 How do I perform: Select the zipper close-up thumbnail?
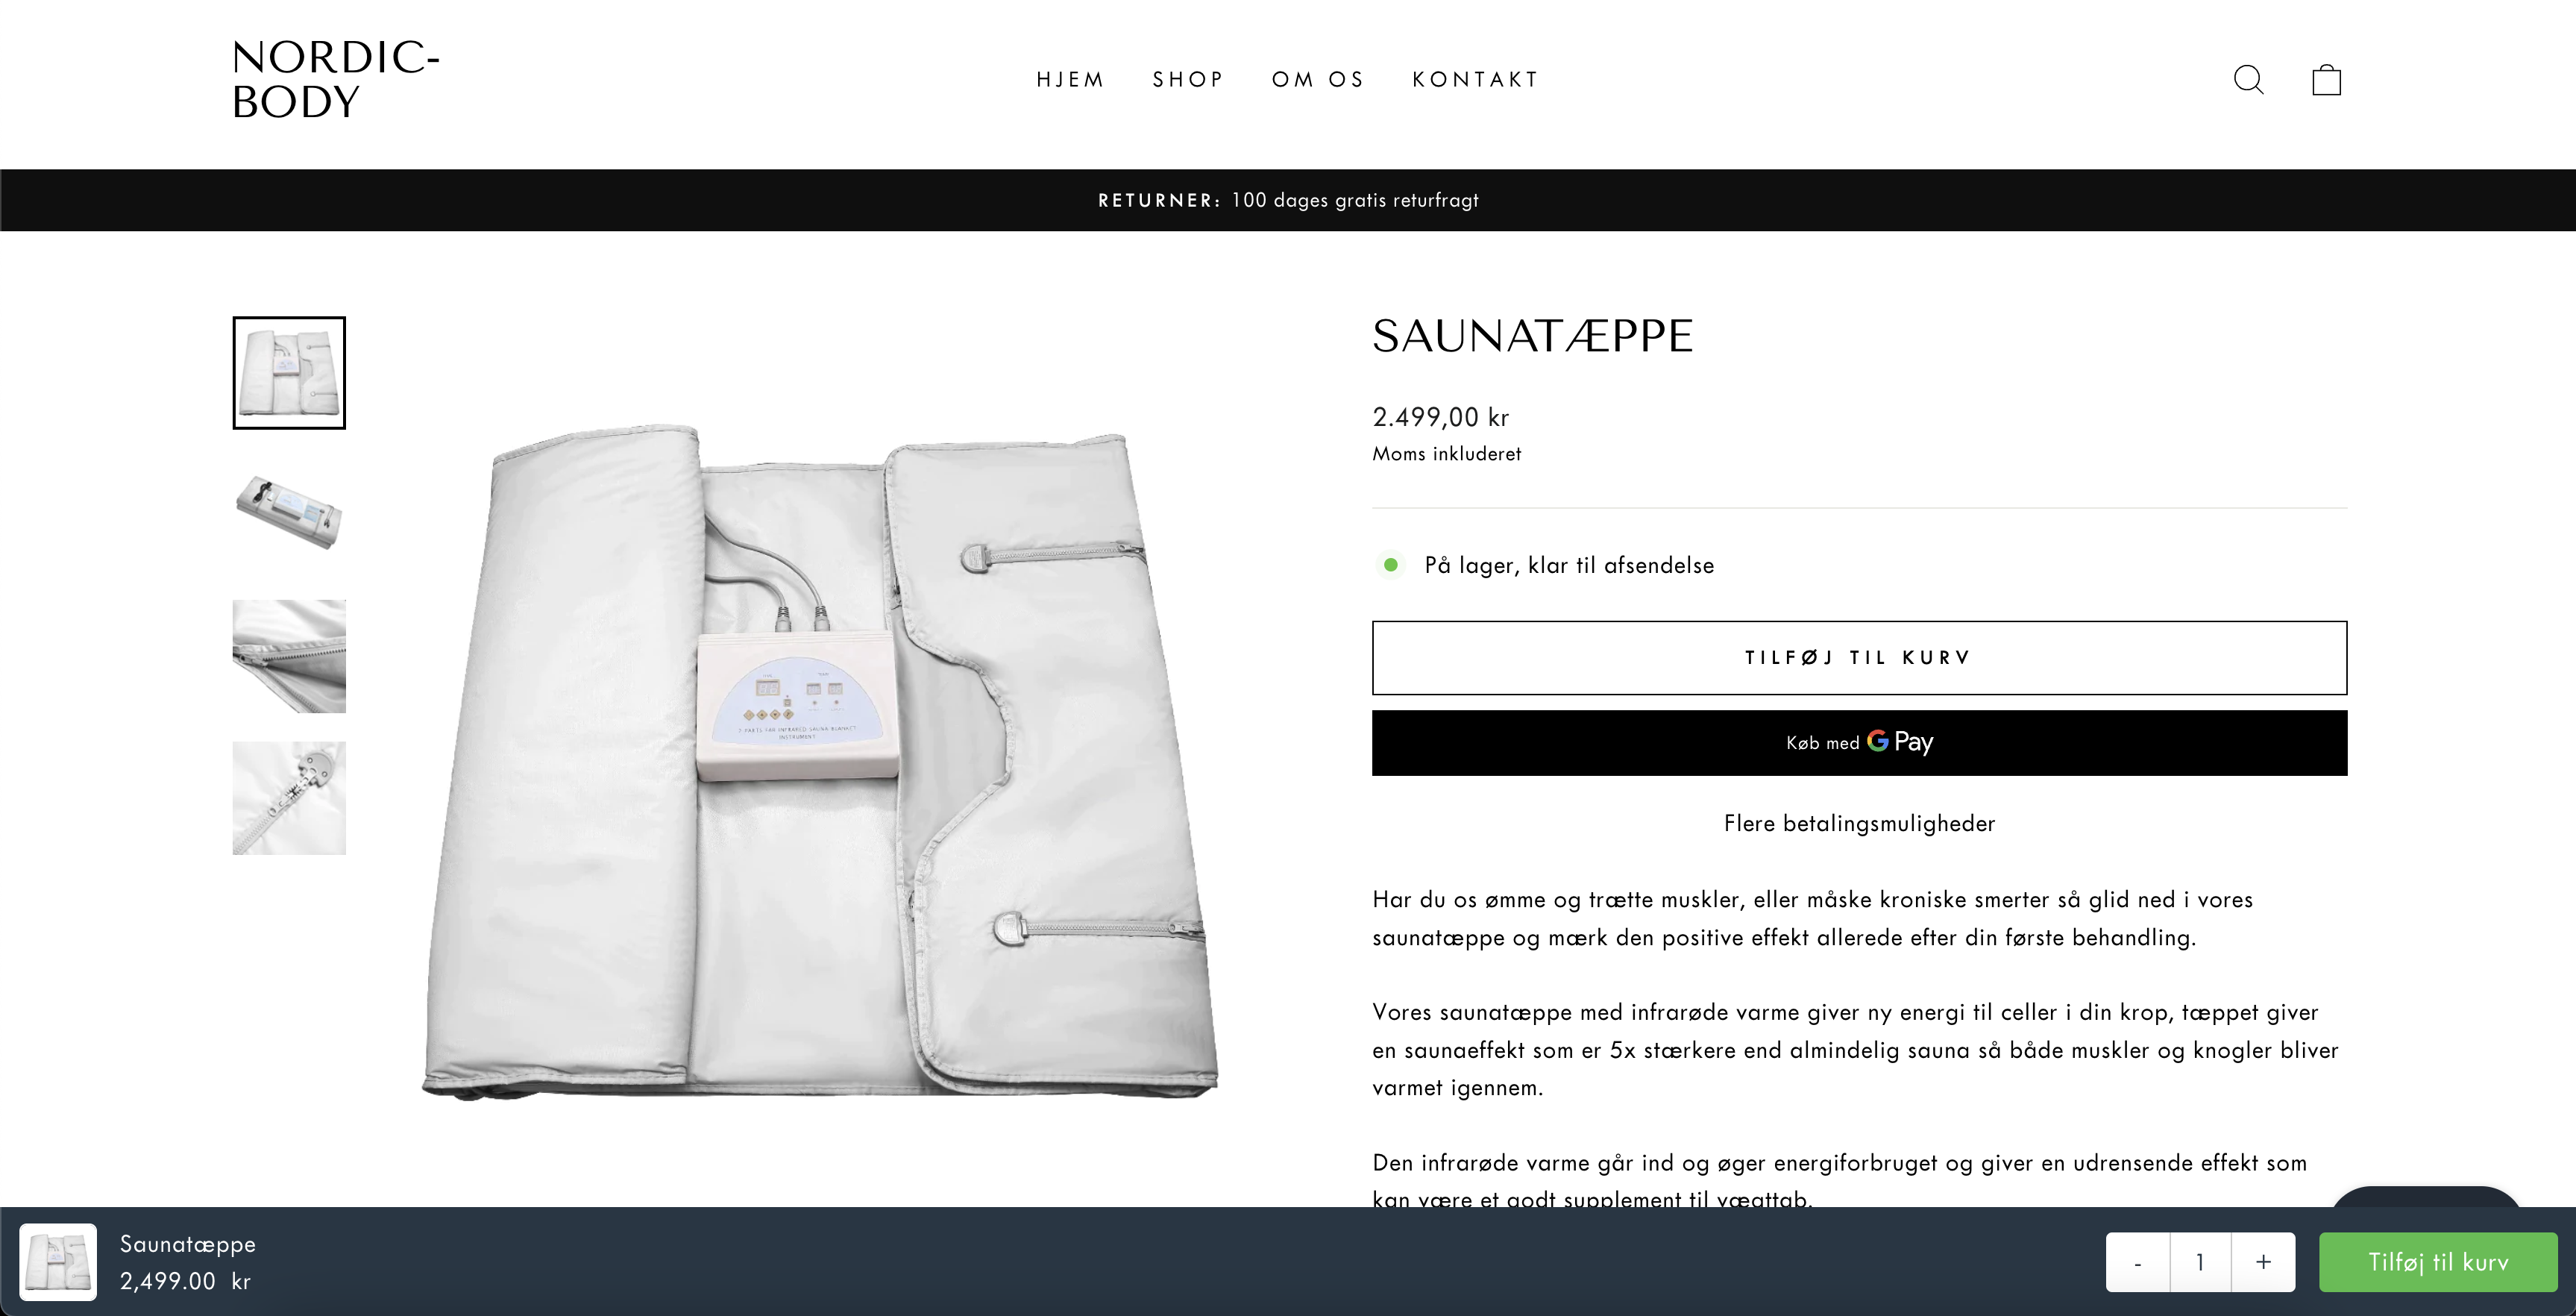(x=289, y=656)
